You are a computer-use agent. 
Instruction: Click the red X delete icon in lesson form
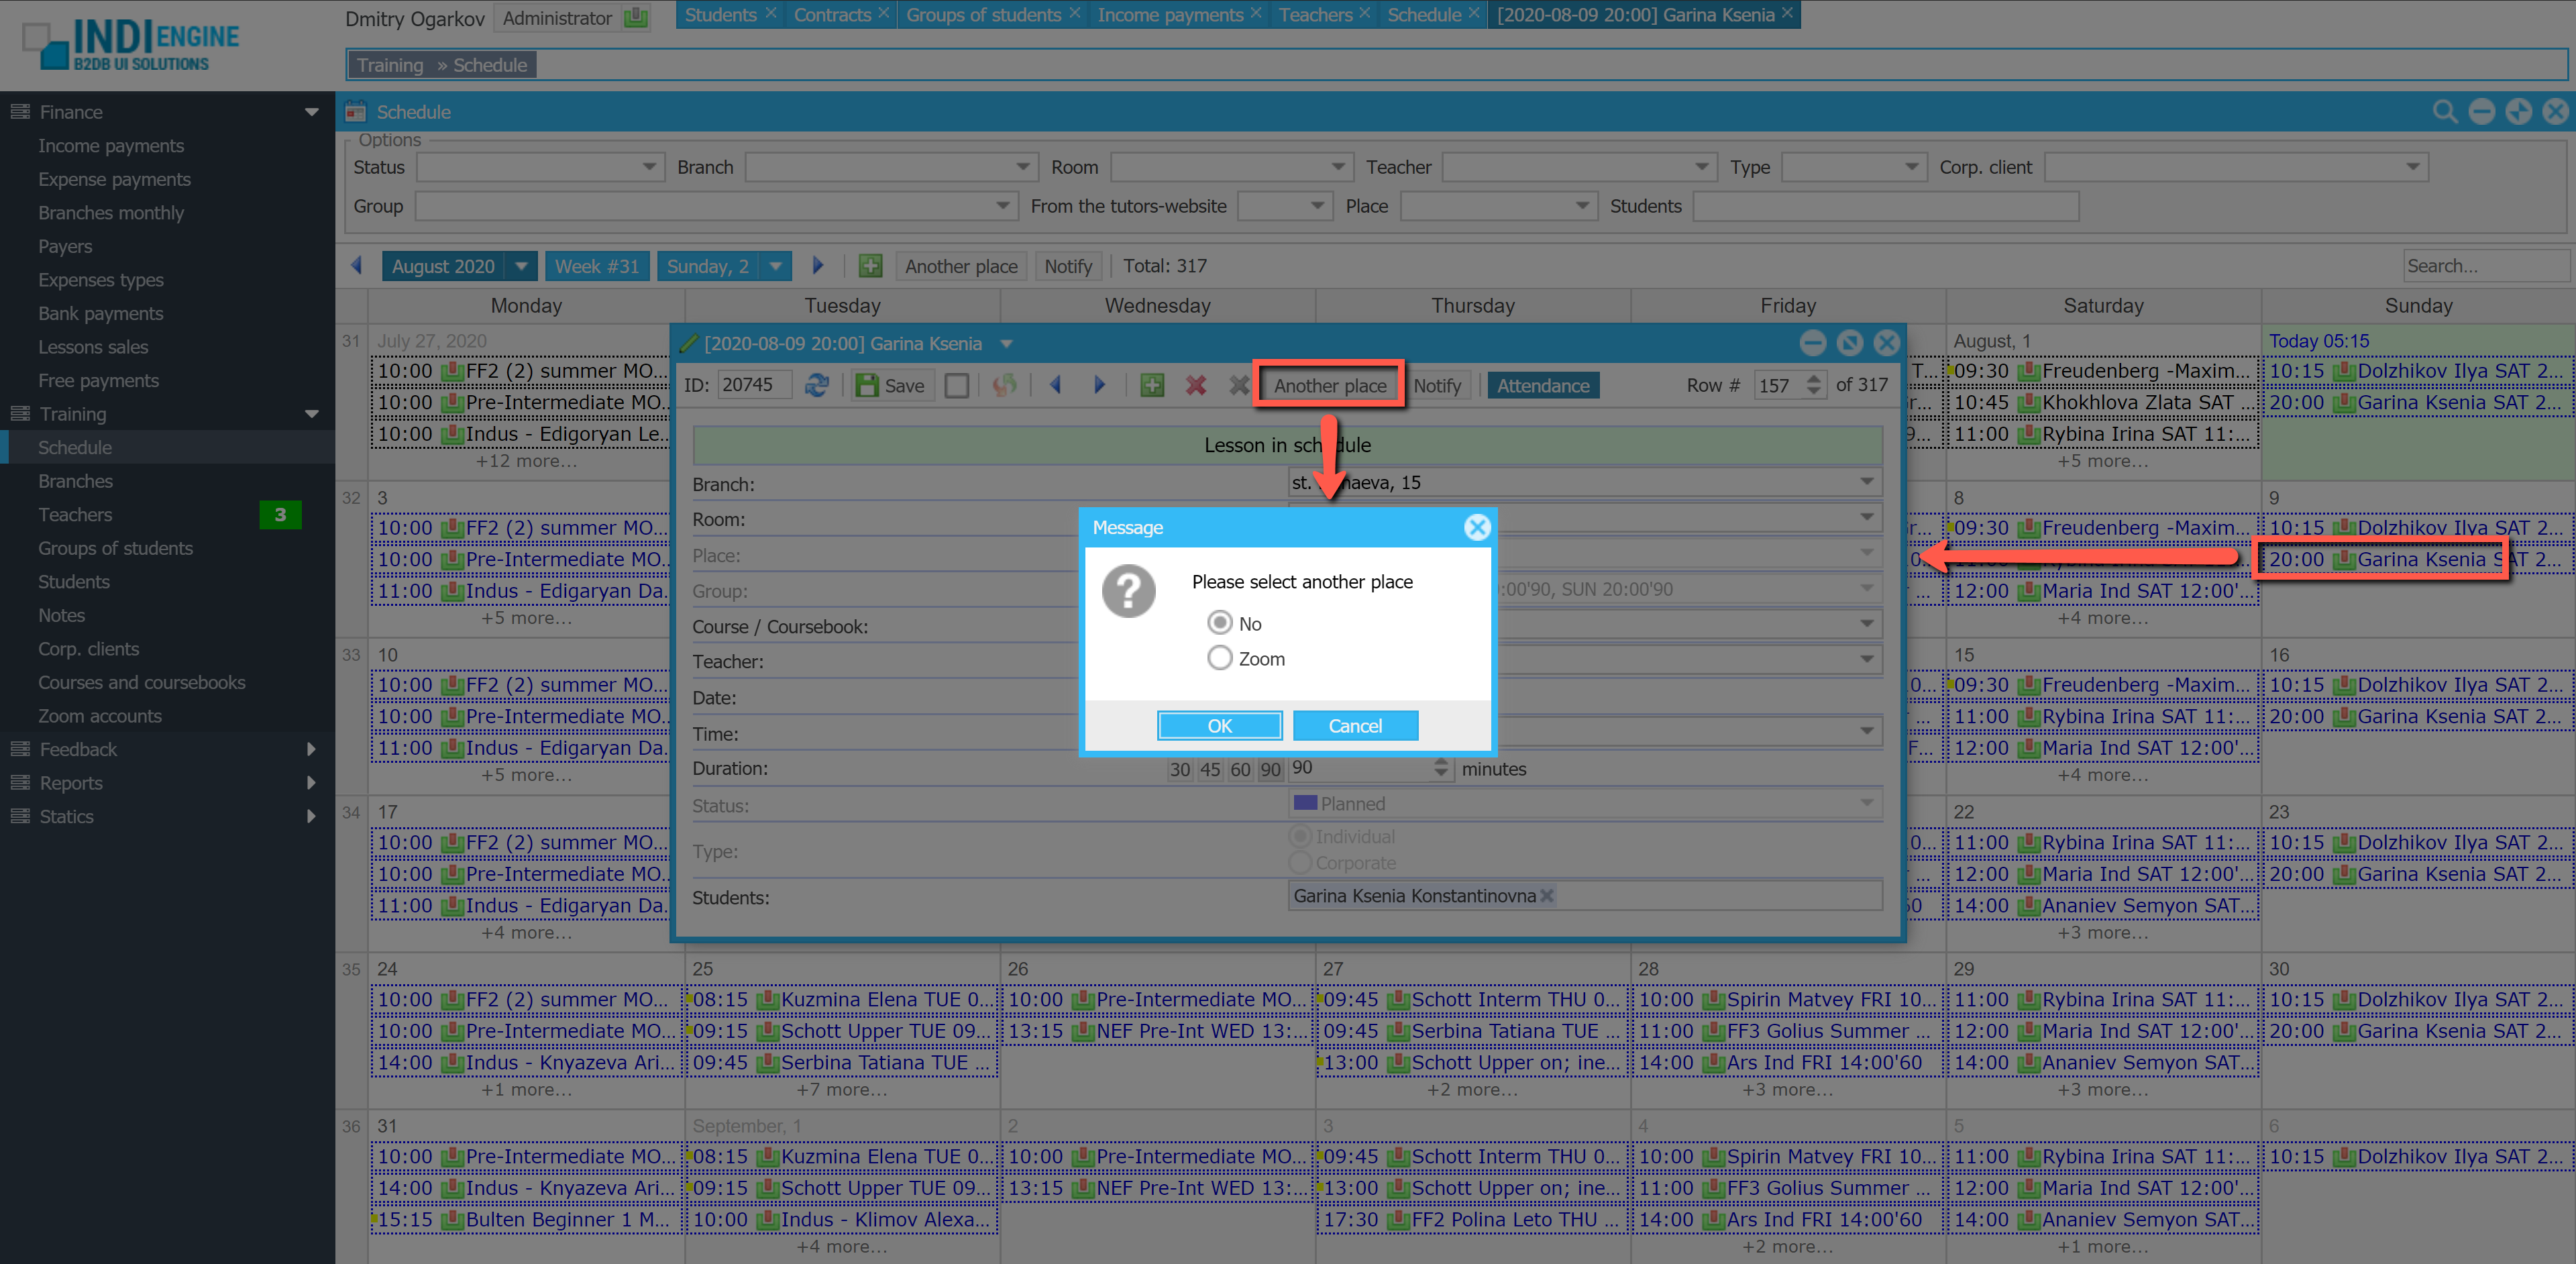click(1195, 385)
